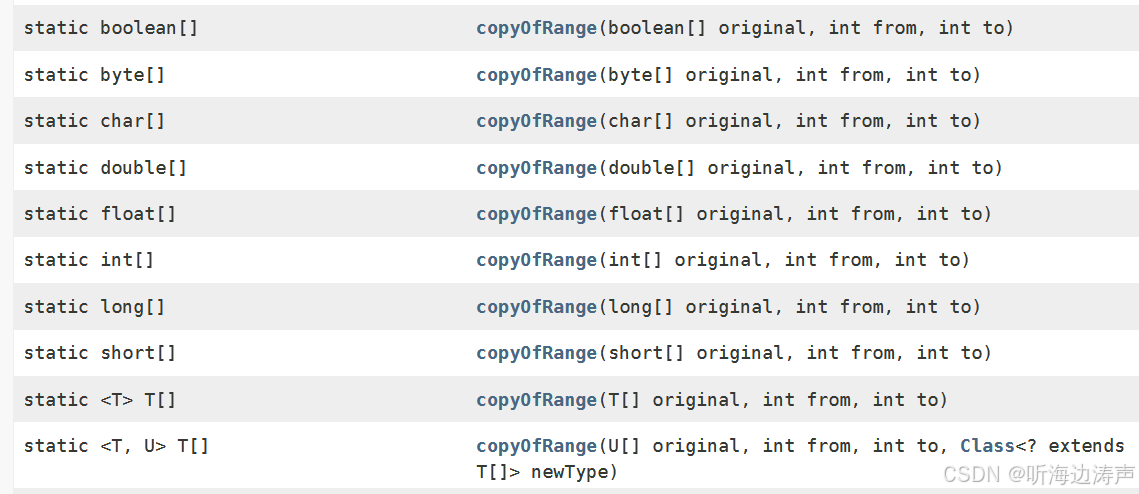Select the 'static byte[]' return type cell
1139x494 pixels.
tap(94, 75)
